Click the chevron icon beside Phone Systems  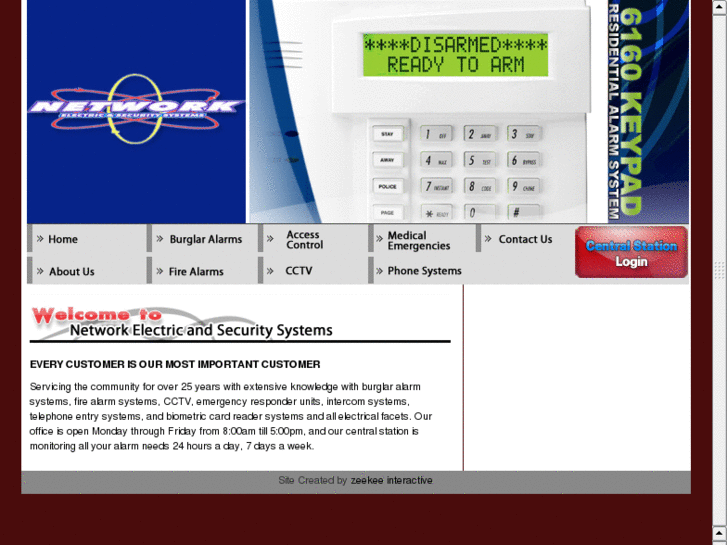[379, 271]
